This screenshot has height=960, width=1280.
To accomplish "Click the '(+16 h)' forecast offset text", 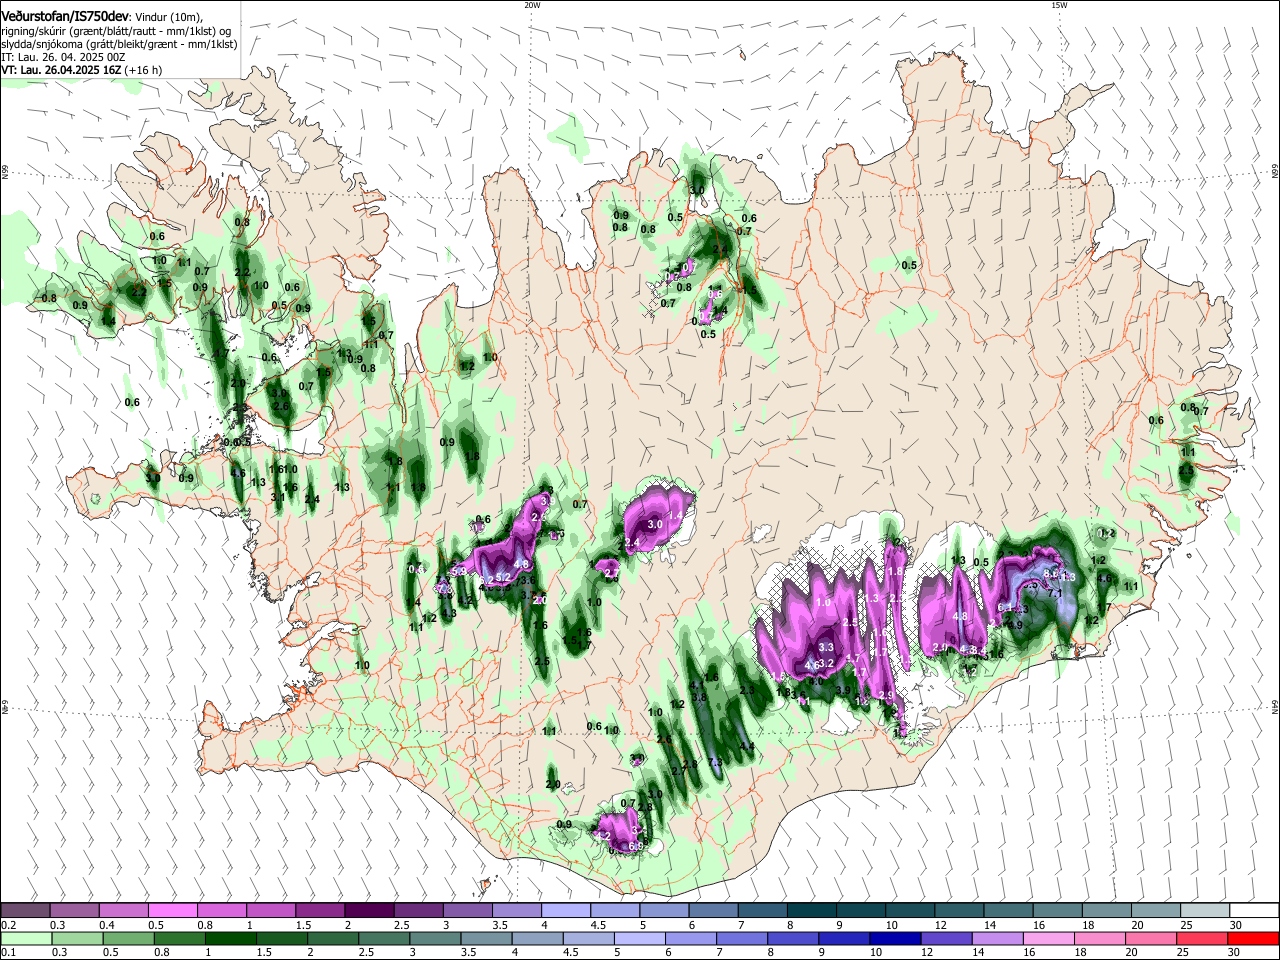I will 145,70.
